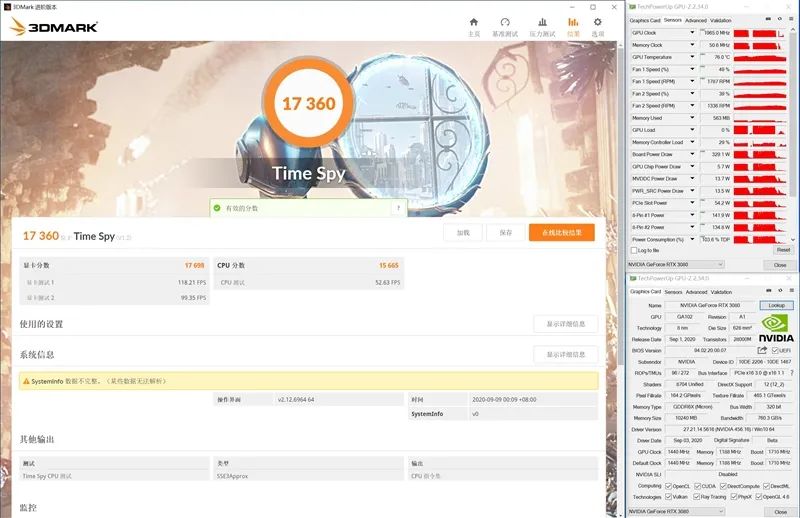Open the Memory Clock sensor dropdown arrow

coord(692,45)
